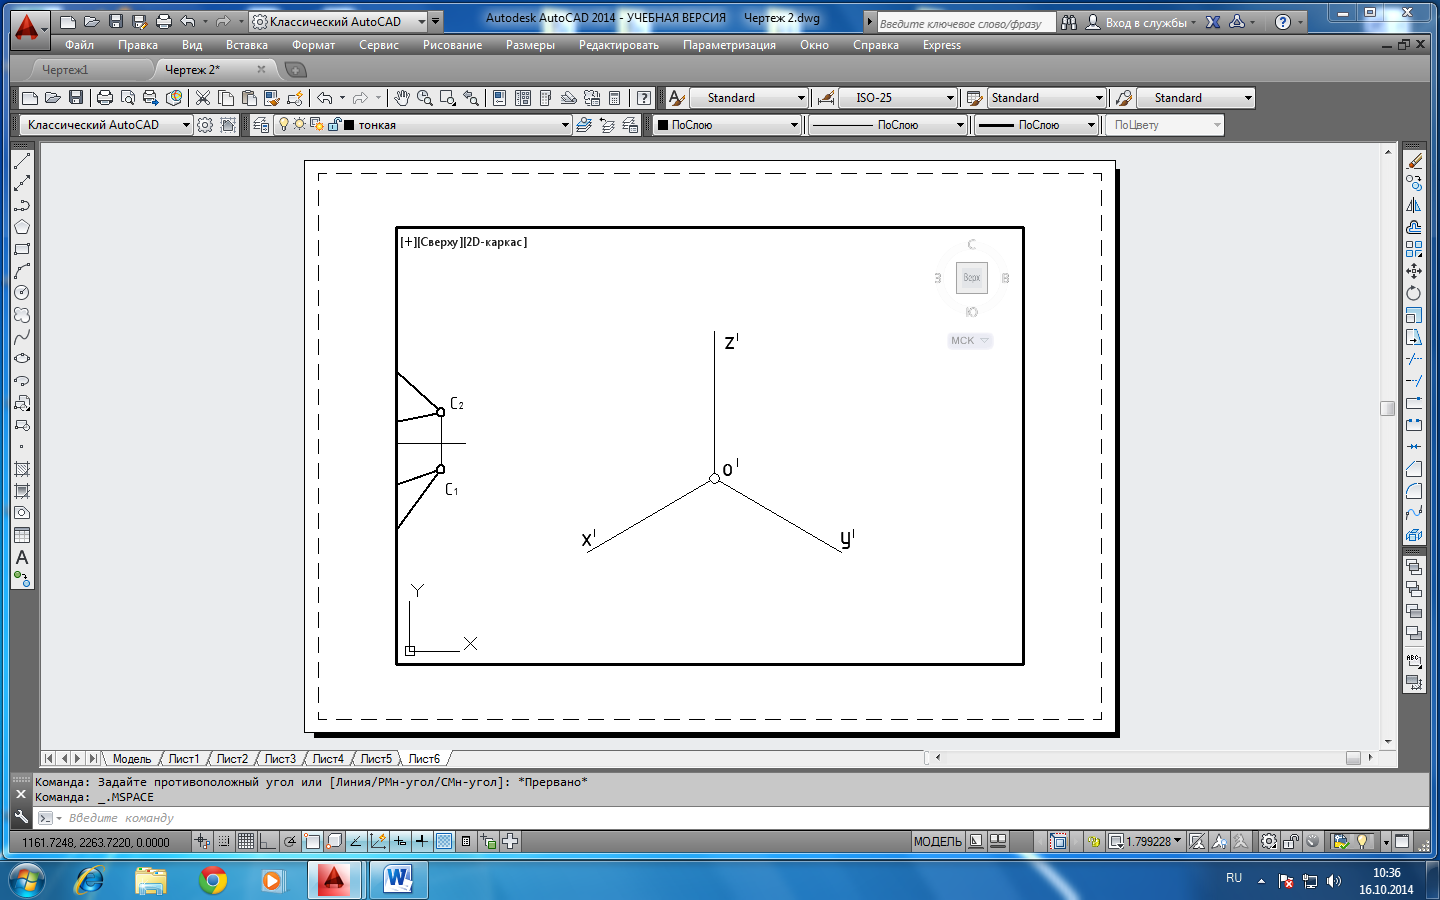The image size is (1440, 900).
Task: Open the Редактировать menu
Action: pyautogui.click(x=618, y=45)
